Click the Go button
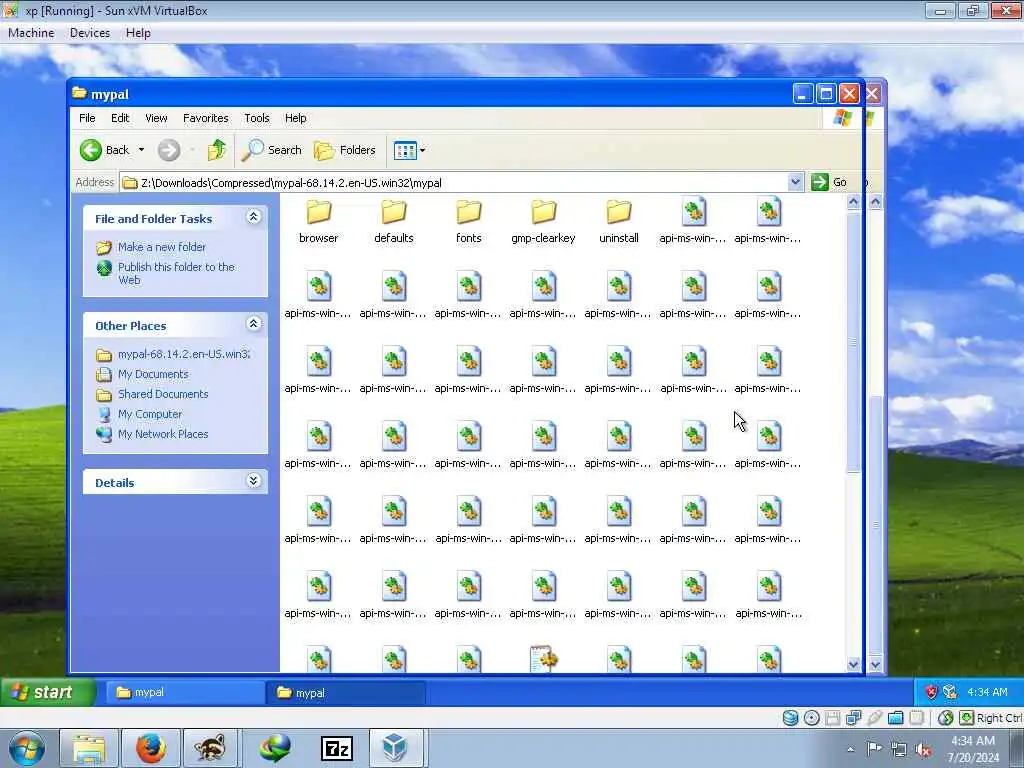 [829, 182]
